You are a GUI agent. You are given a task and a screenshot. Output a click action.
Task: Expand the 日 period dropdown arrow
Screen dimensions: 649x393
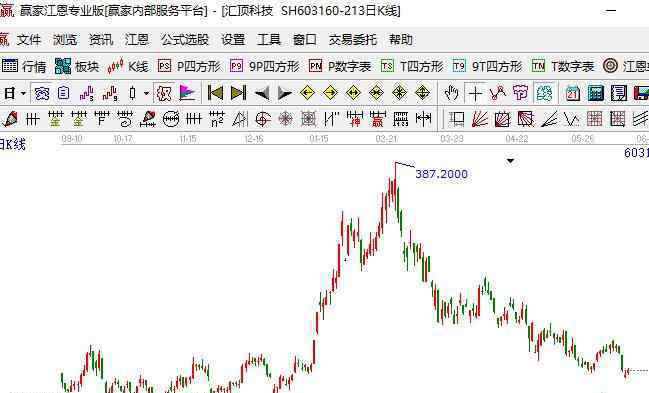(24, 94)
